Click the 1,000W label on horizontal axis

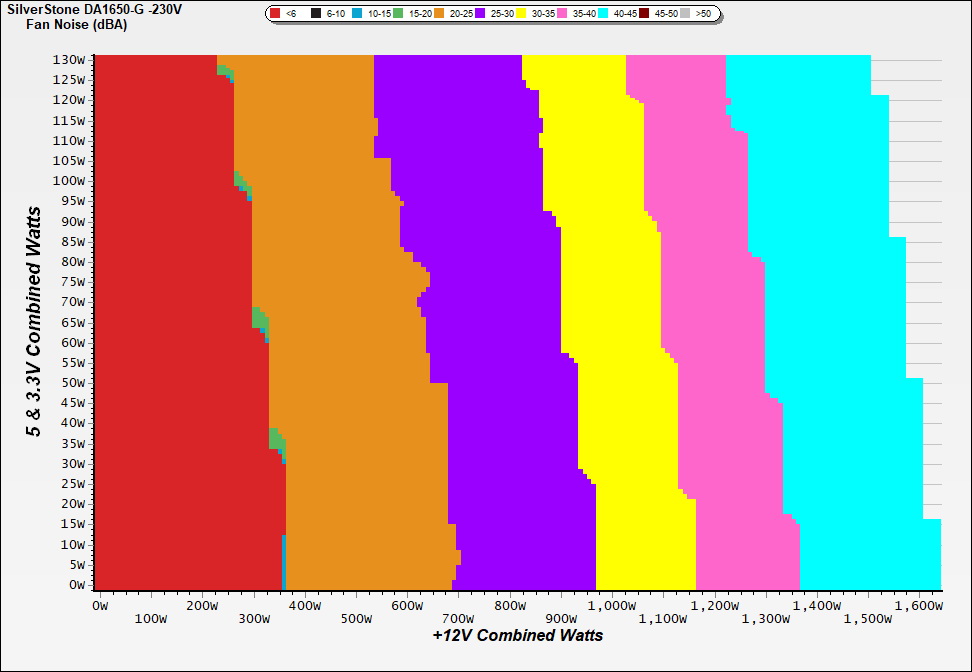[612, 605]
